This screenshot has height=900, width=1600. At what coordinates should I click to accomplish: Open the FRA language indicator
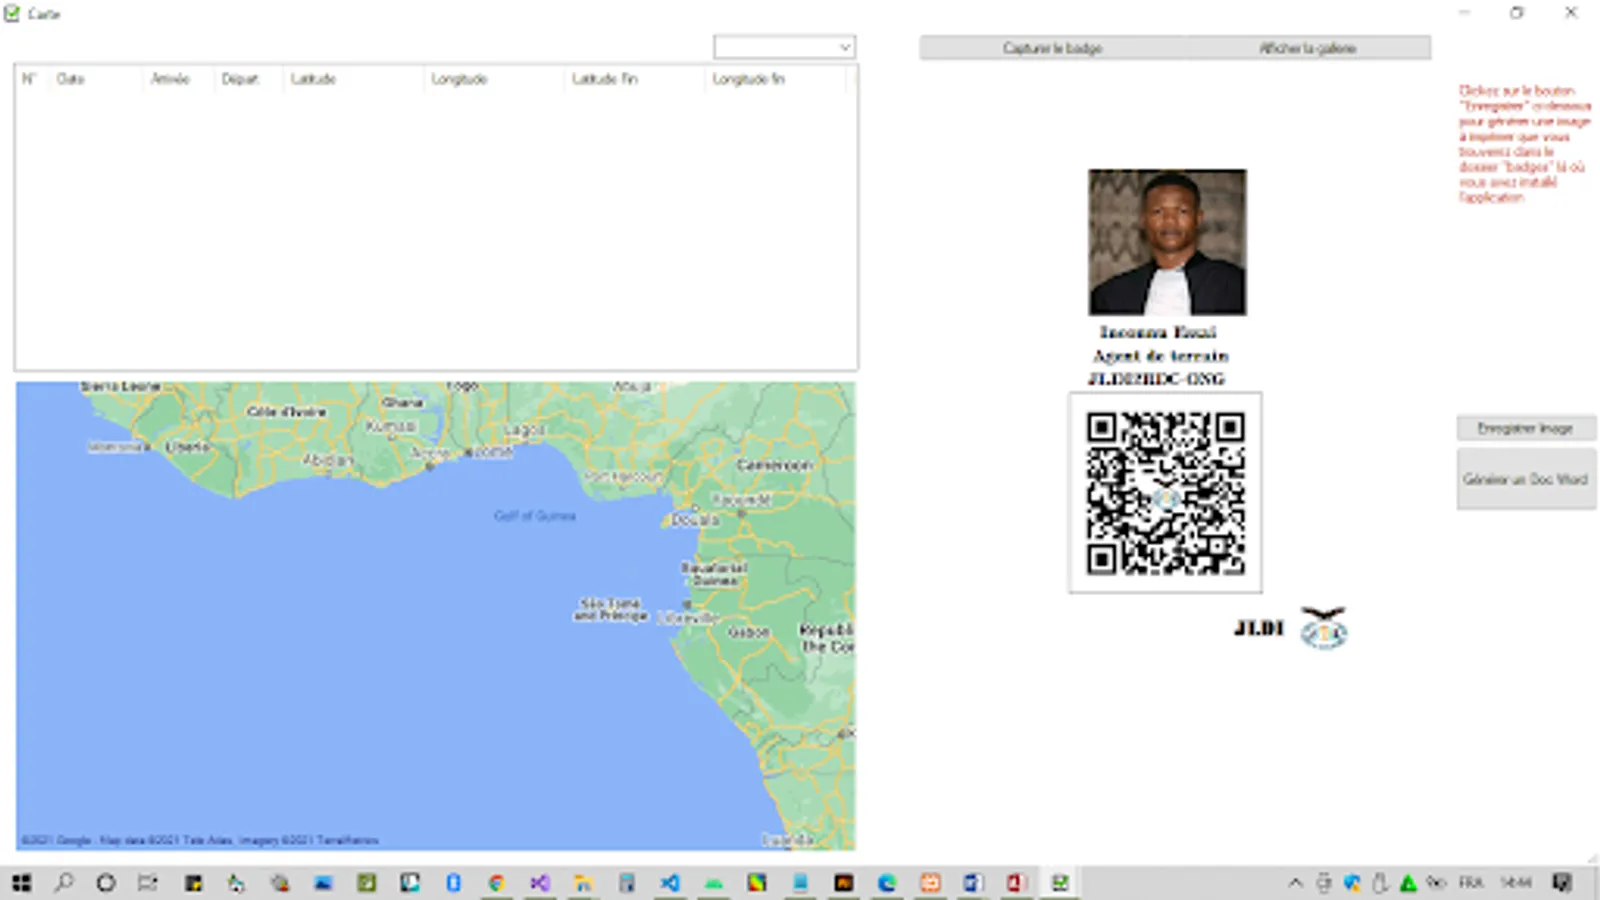1471,882
